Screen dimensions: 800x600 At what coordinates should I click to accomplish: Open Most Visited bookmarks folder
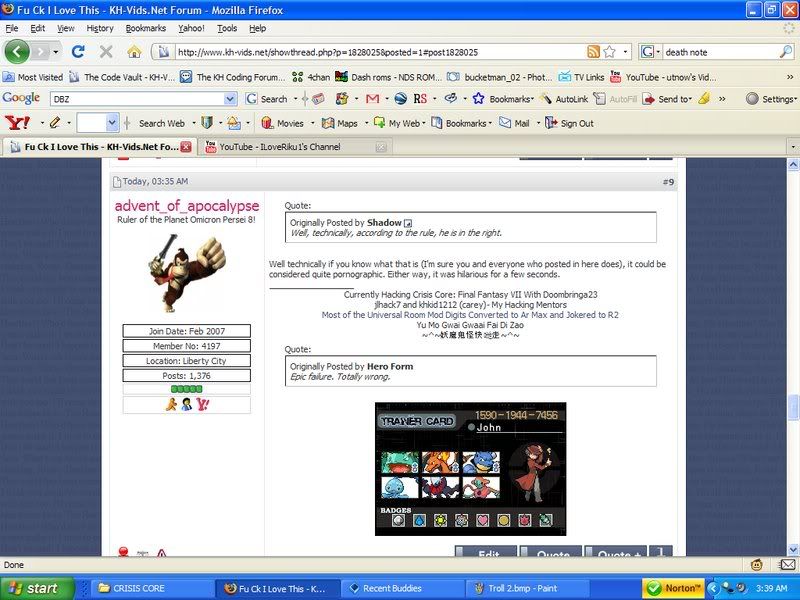(x=33, y=77)
